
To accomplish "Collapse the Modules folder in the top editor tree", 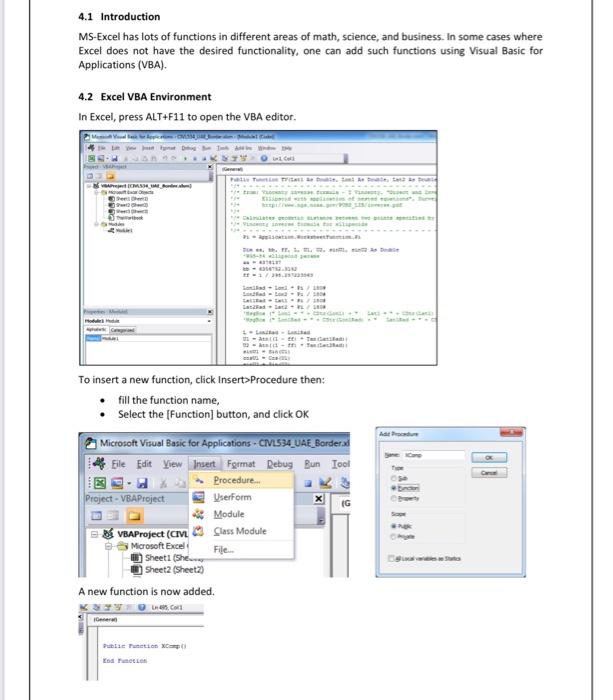I will (x=96, y=224).
